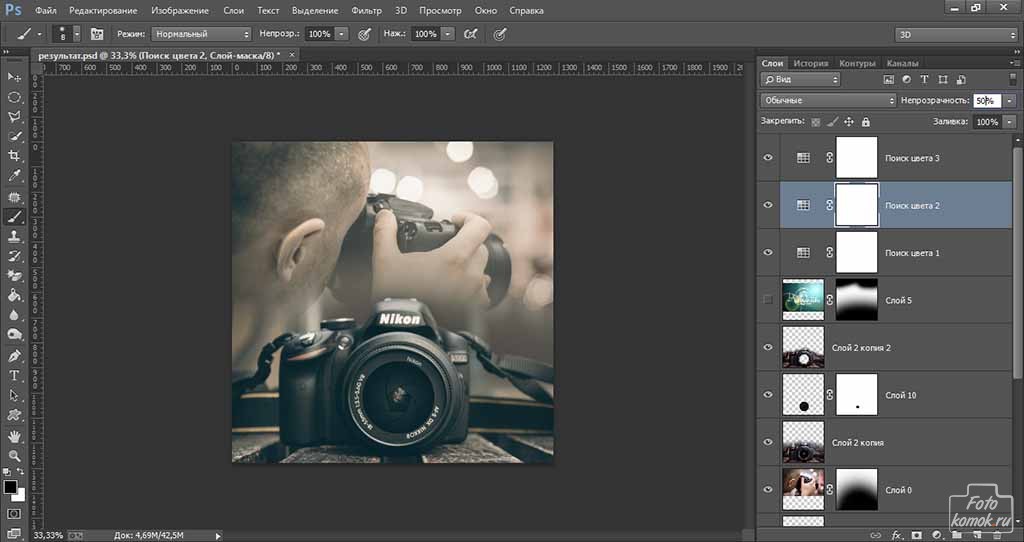Open tool preset picker arrow

[39, 34]
